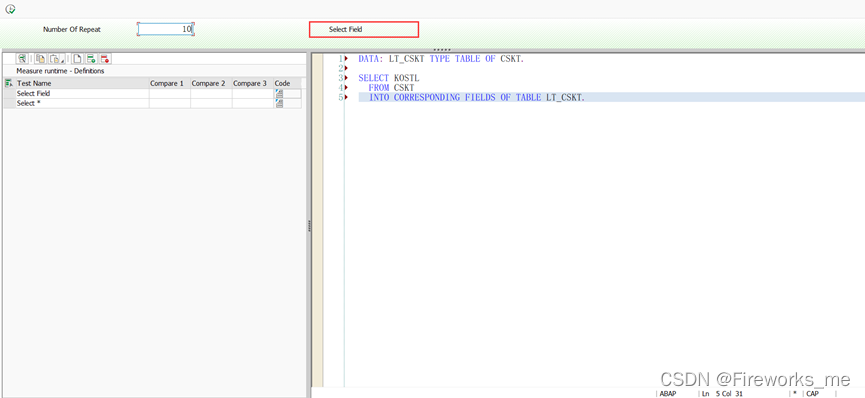Click the Select Field title box
This screenshot has width=865, height=398.
(364, 29)
